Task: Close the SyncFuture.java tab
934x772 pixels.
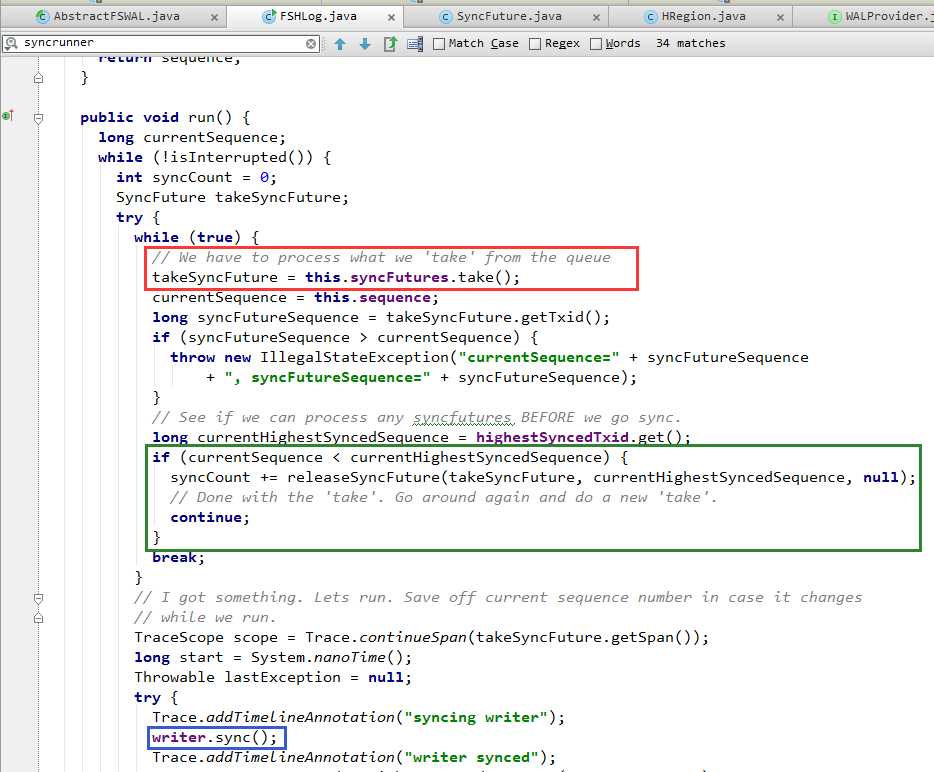Action: tap(596, 18)
